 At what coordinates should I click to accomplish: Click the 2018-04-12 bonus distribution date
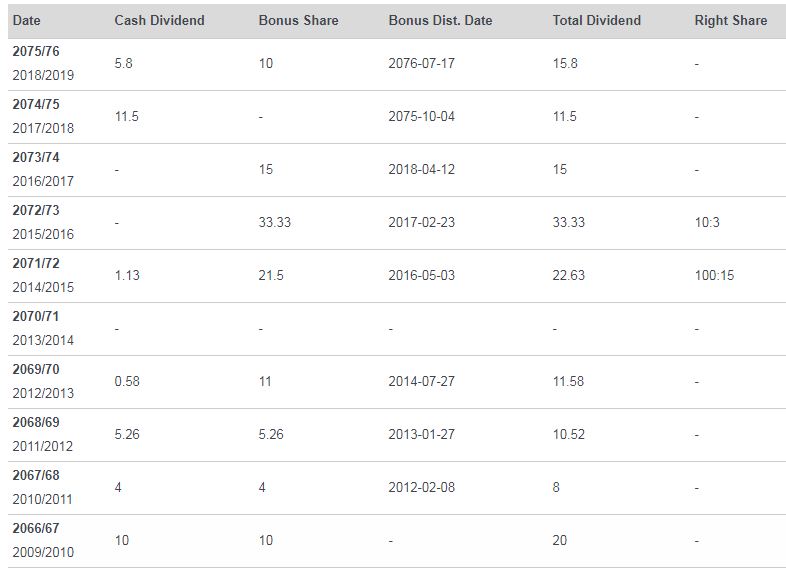(x=422, y=169)
